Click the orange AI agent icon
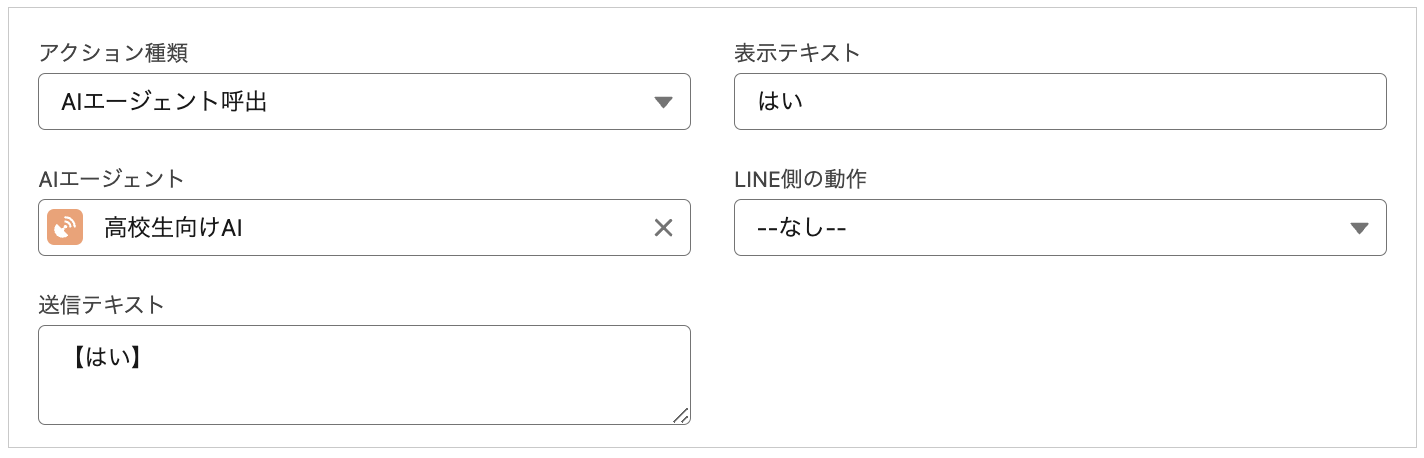Viewport: 1424px width, 458px height. [65, 228]
